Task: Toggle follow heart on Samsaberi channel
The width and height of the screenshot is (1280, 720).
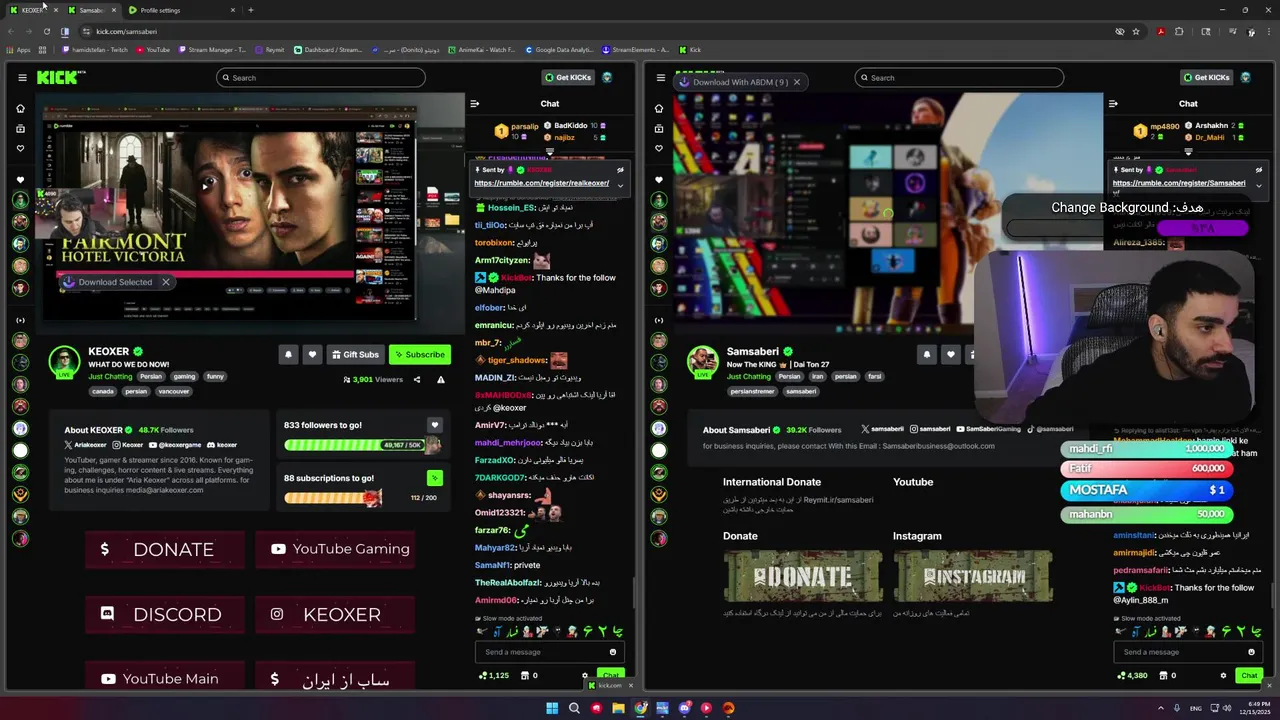Action: coord(950,354)
